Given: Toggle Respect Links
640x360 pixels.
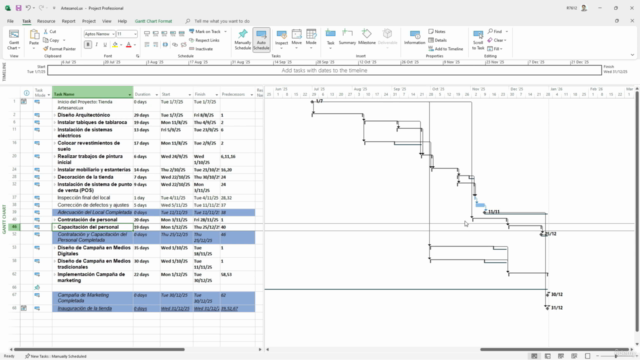Looking at the screenshot, I should point(204,40).
